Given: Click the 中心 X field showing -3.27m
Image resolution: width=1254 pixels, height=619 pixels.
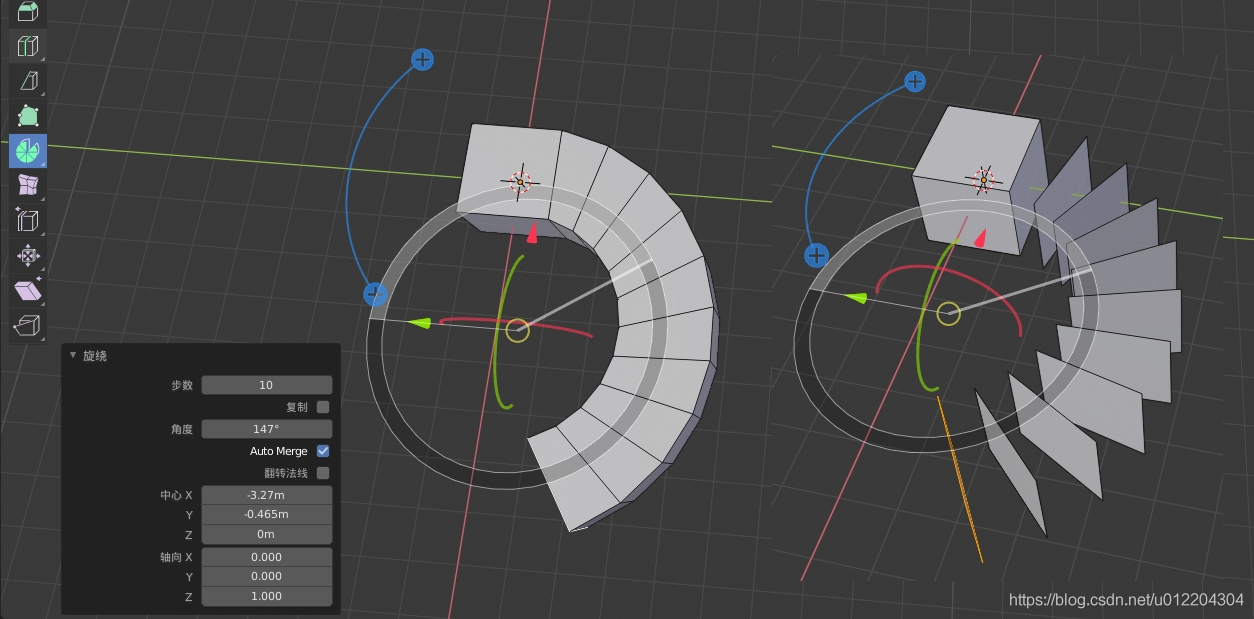Looking at the screenshot, I should [266, 495].
